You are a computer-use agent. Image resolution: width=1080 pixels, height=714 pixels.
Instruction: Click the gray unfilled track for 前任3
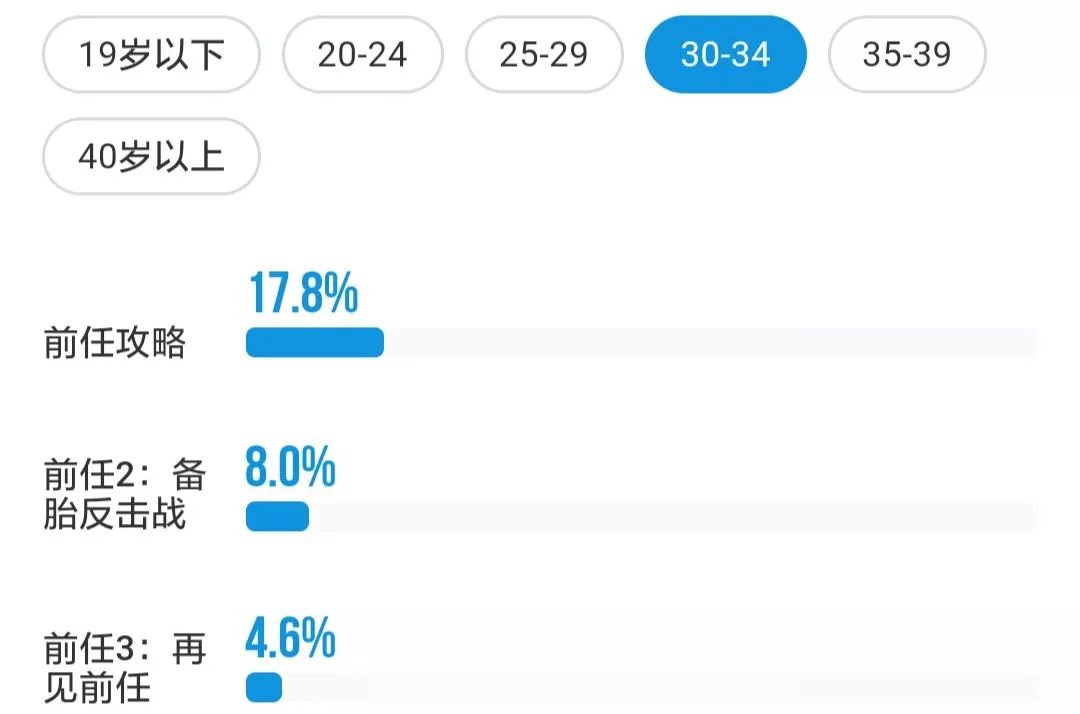coord(660,688)
